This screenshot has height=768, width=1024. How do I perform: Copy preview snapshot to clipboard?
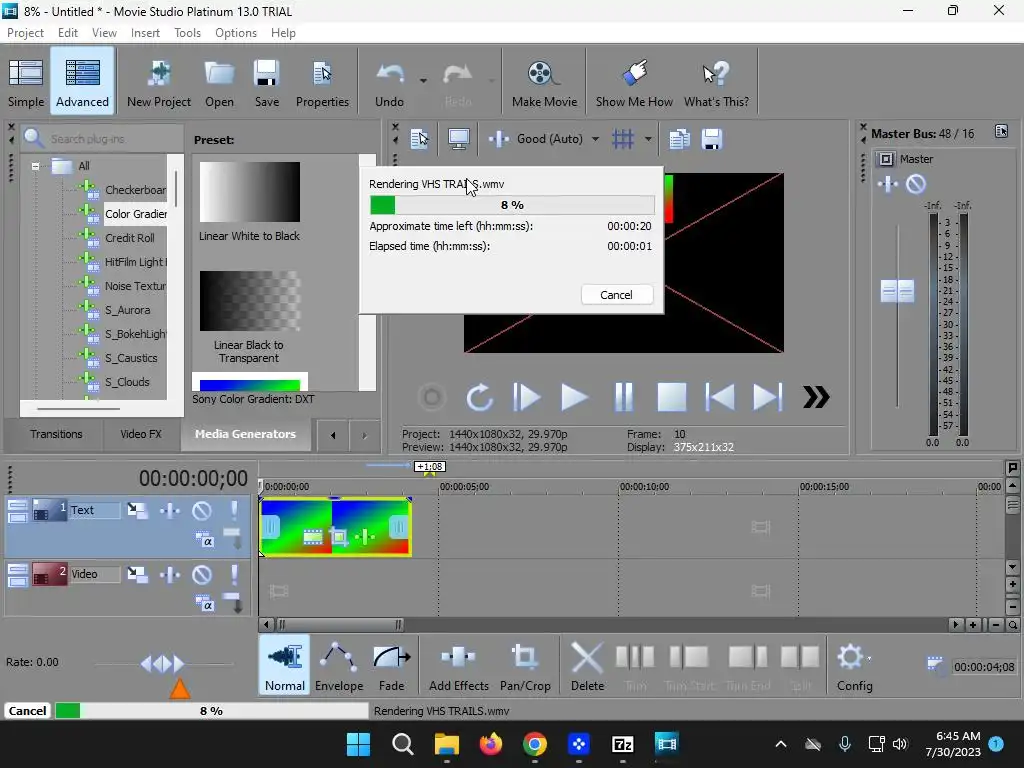pos(679,139)
